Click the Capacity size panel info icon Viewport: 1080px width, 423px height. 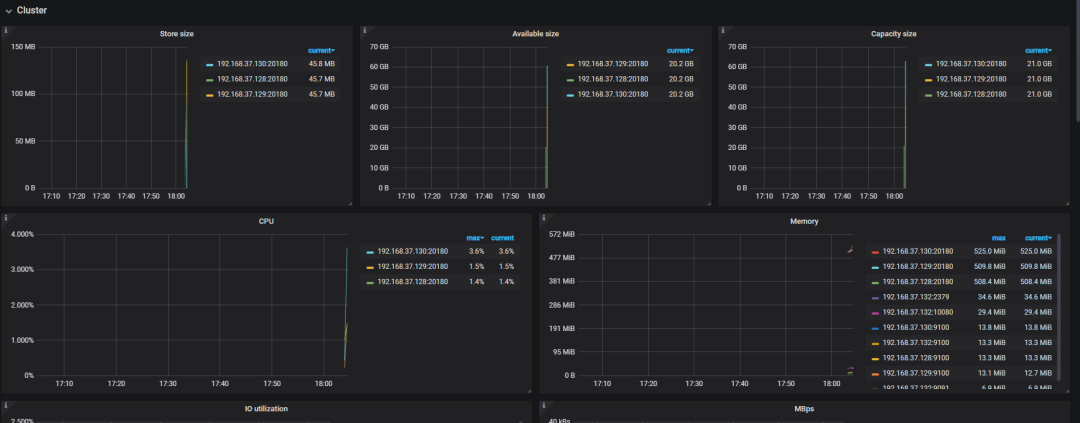(x=723, y=31)
